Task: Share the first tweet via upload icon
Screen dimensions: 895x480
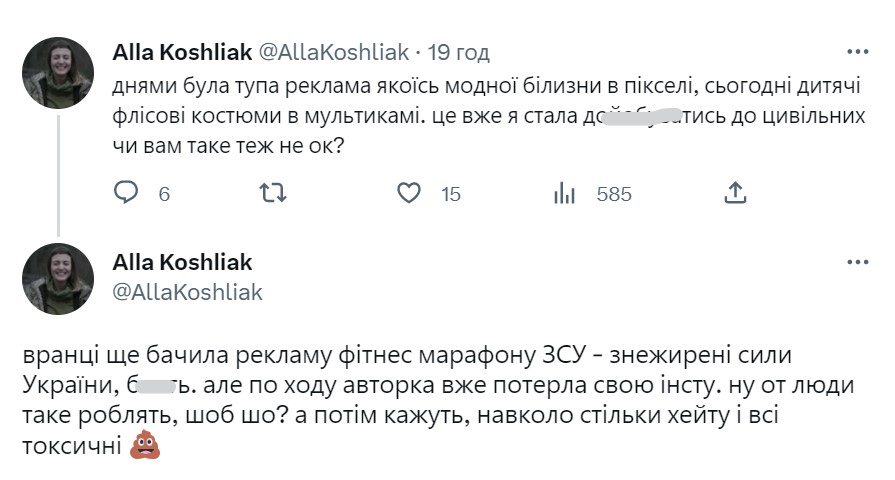Action: (734, 193)
